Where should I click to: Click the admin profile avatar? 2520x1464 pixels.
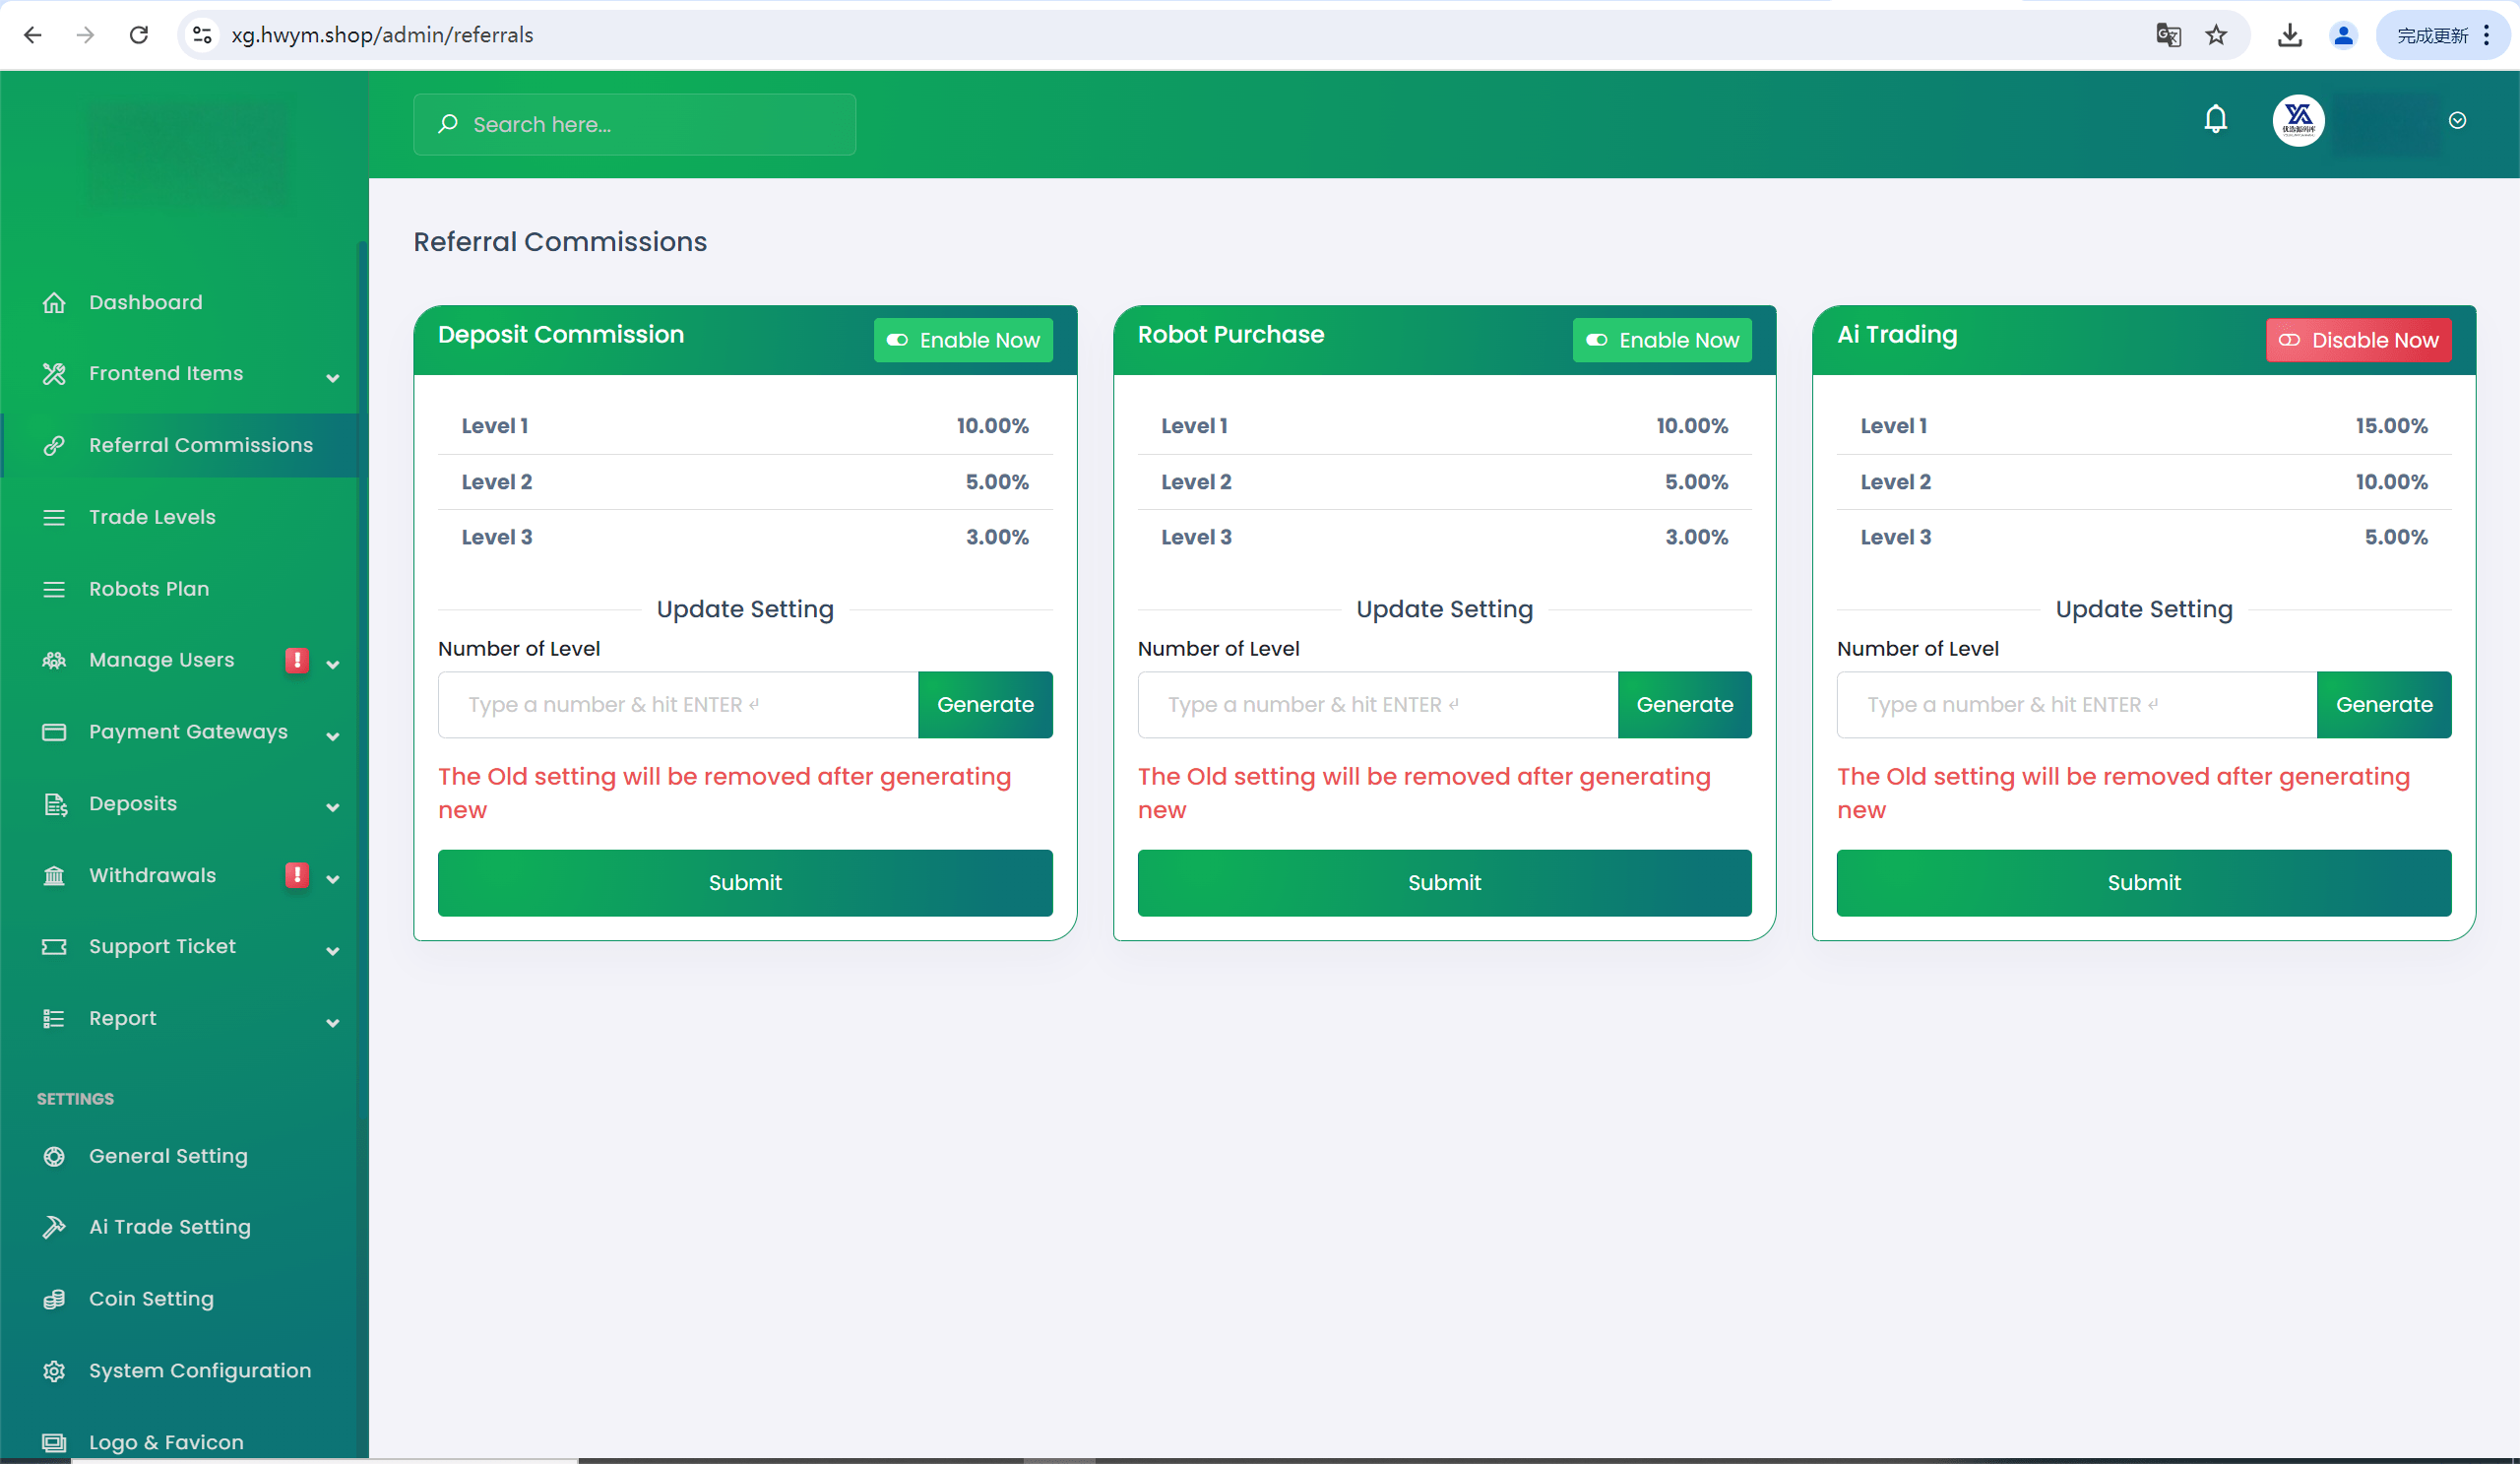point(2298,121)
